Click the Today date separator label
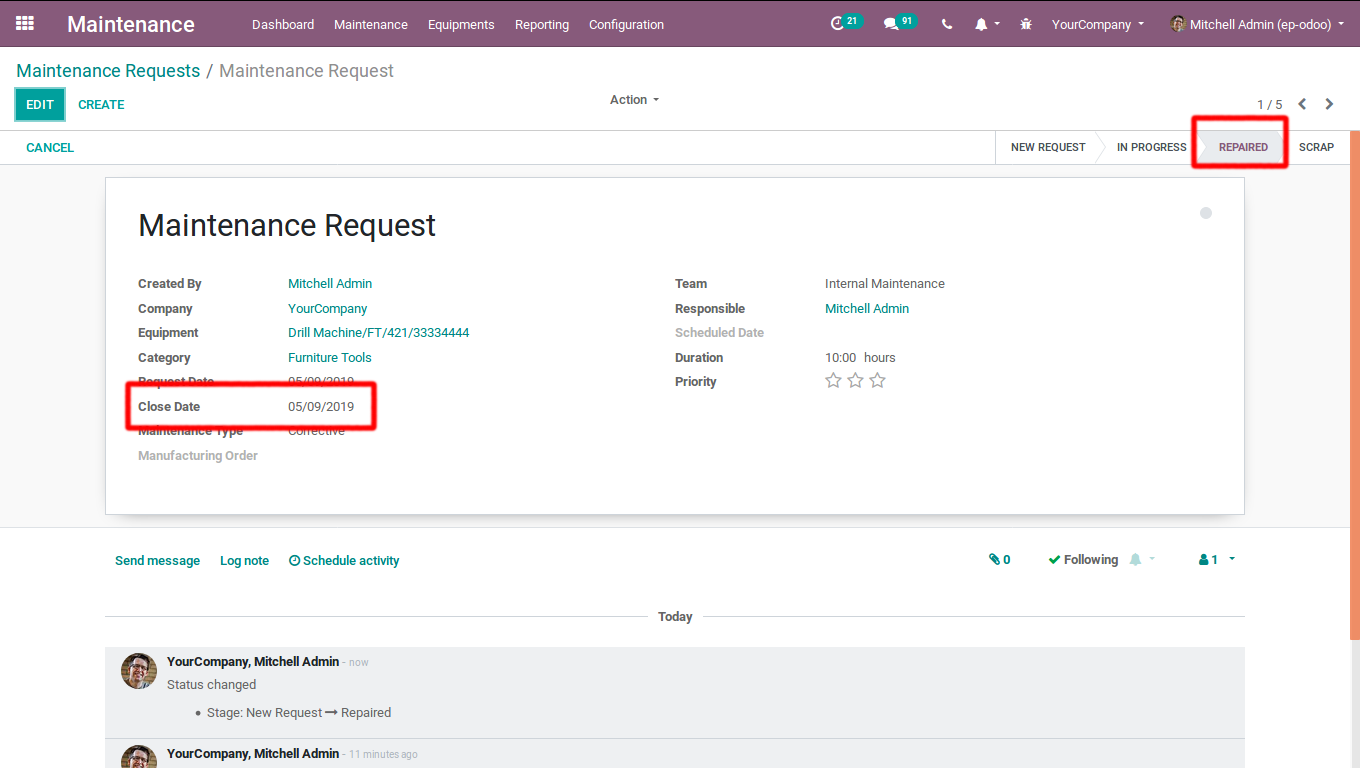Image resolution: width=1360 pixels, height=768 pixels. [x=675, y=617]
